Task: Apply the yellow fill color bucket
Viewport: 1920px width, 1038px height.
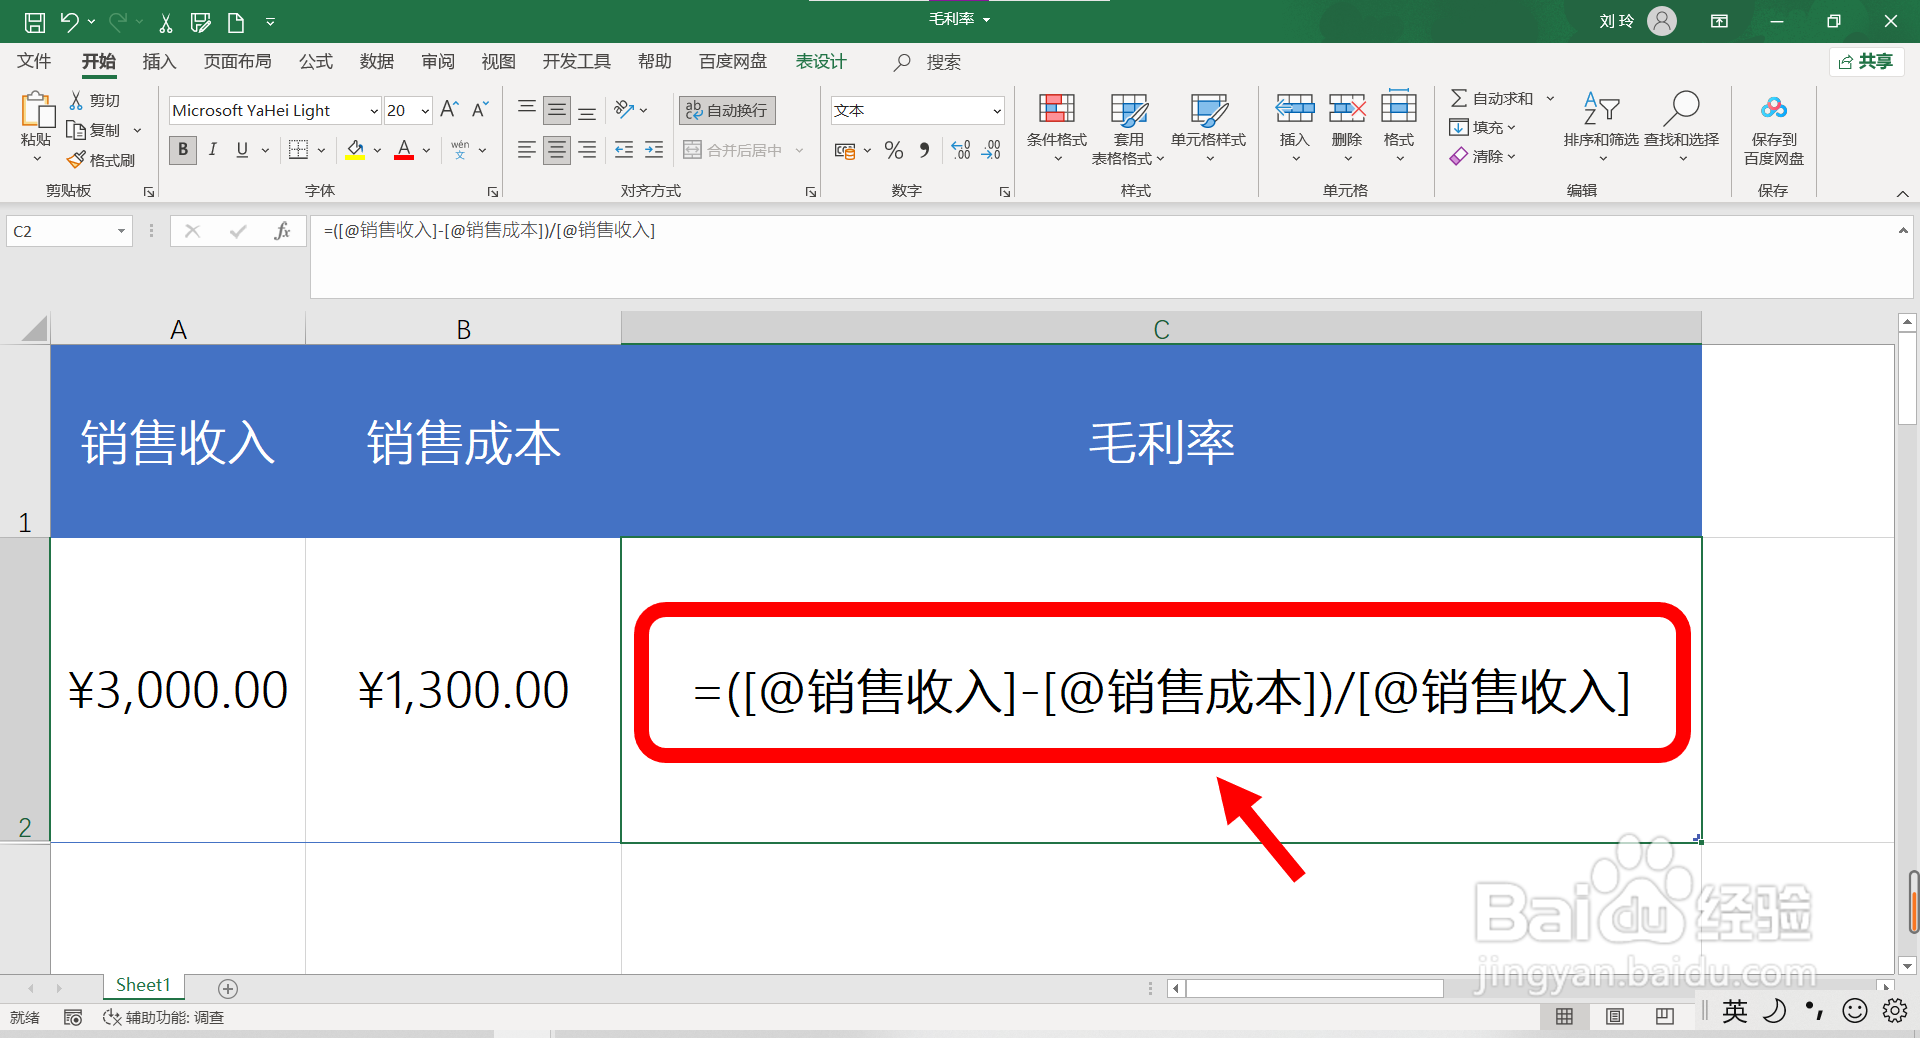Action: pos(355,150)
